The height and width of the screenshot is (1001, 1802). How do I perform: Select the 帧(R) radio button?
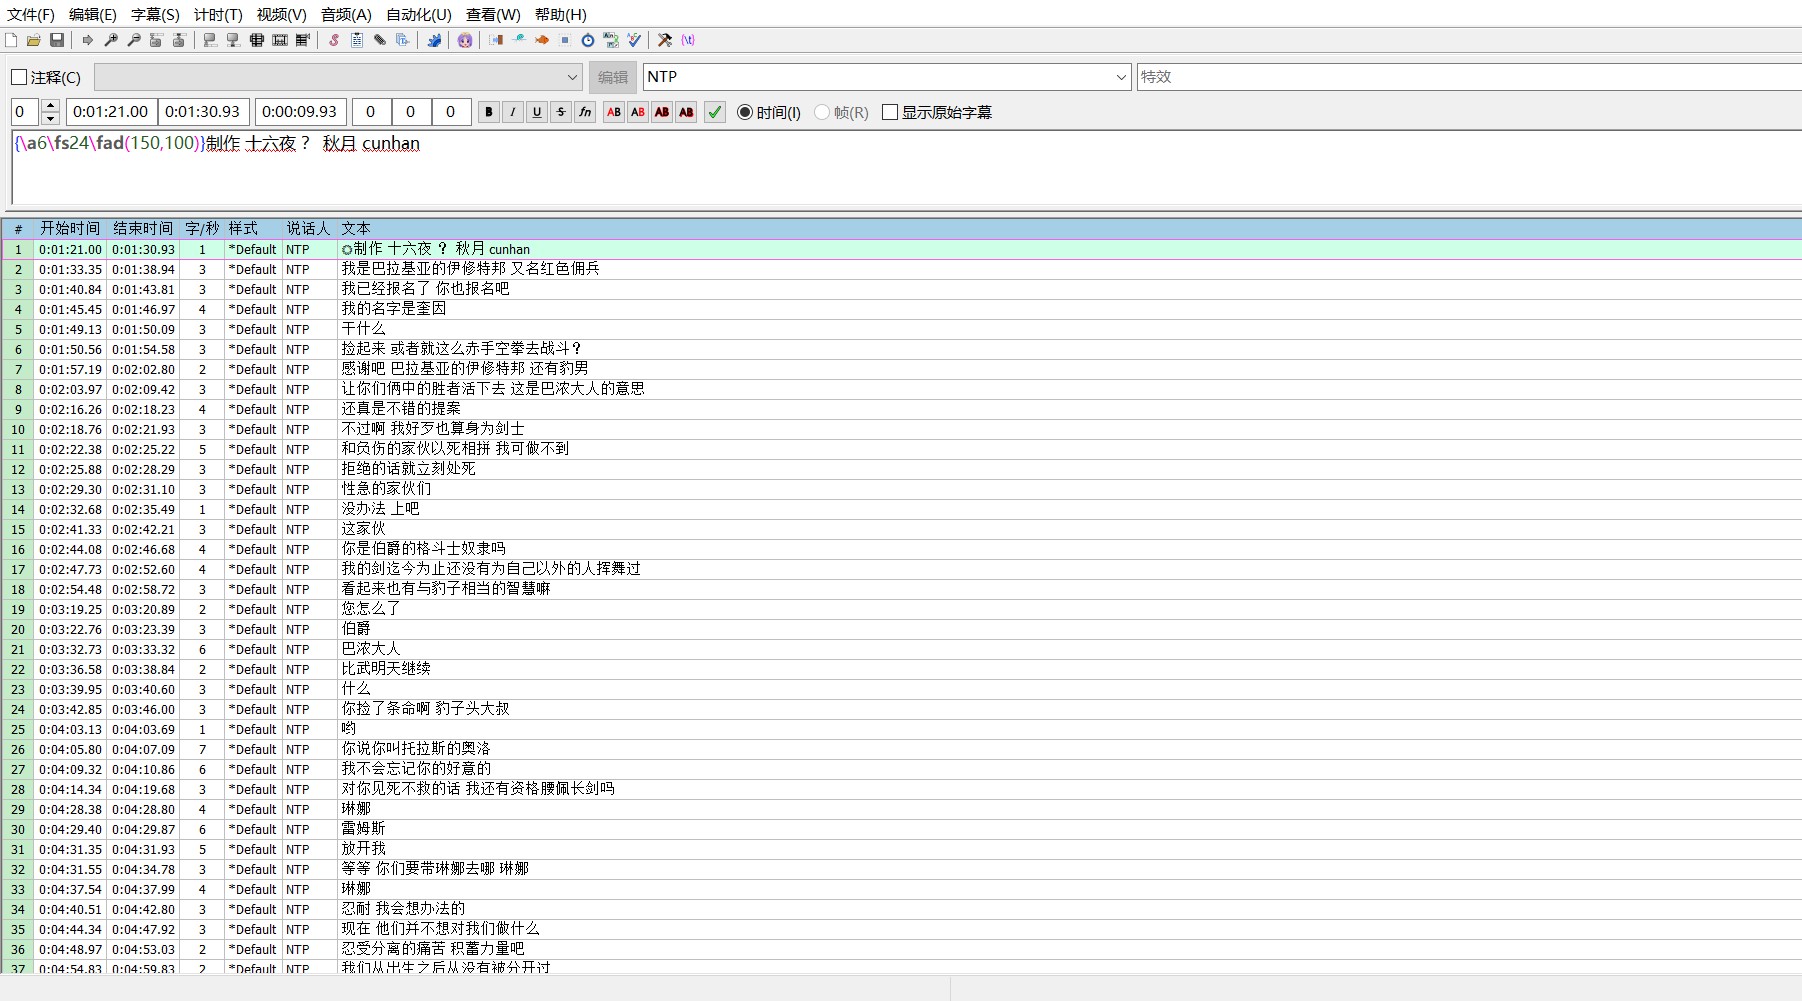coord(822,112)
